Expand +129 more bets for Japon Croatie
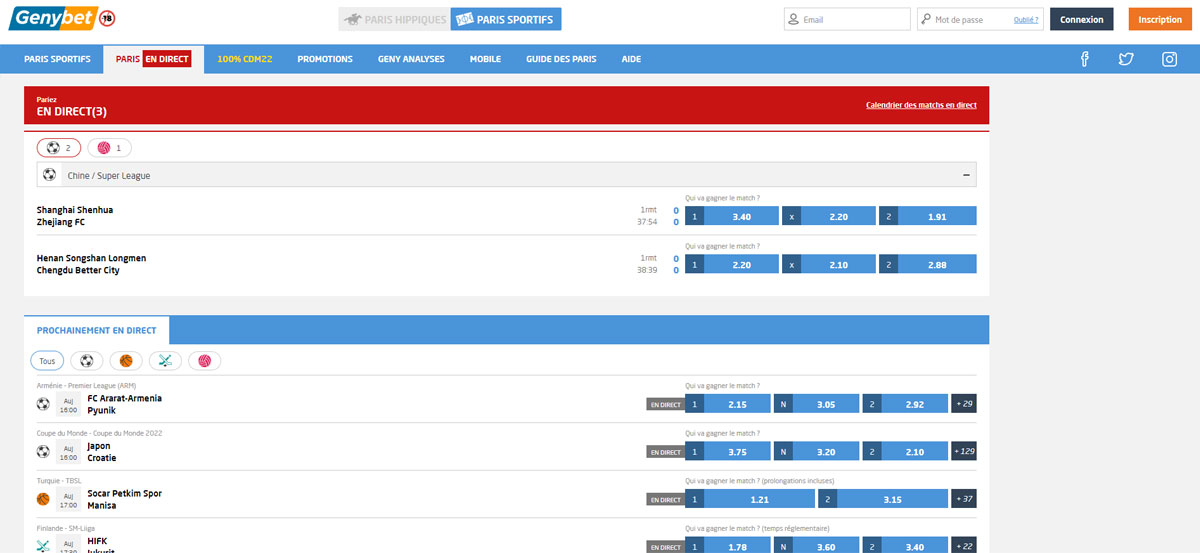 (964, 451)
